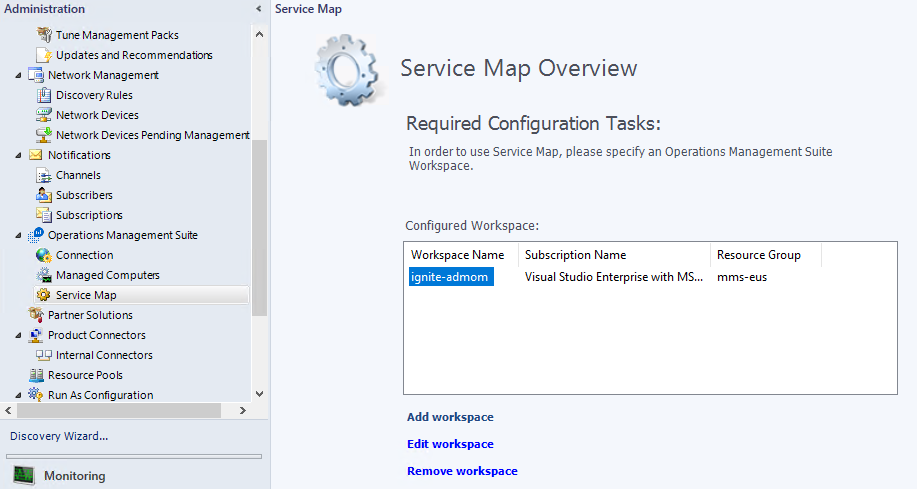Open Discovery Rules
917x489 pixels.
[94, 95]
